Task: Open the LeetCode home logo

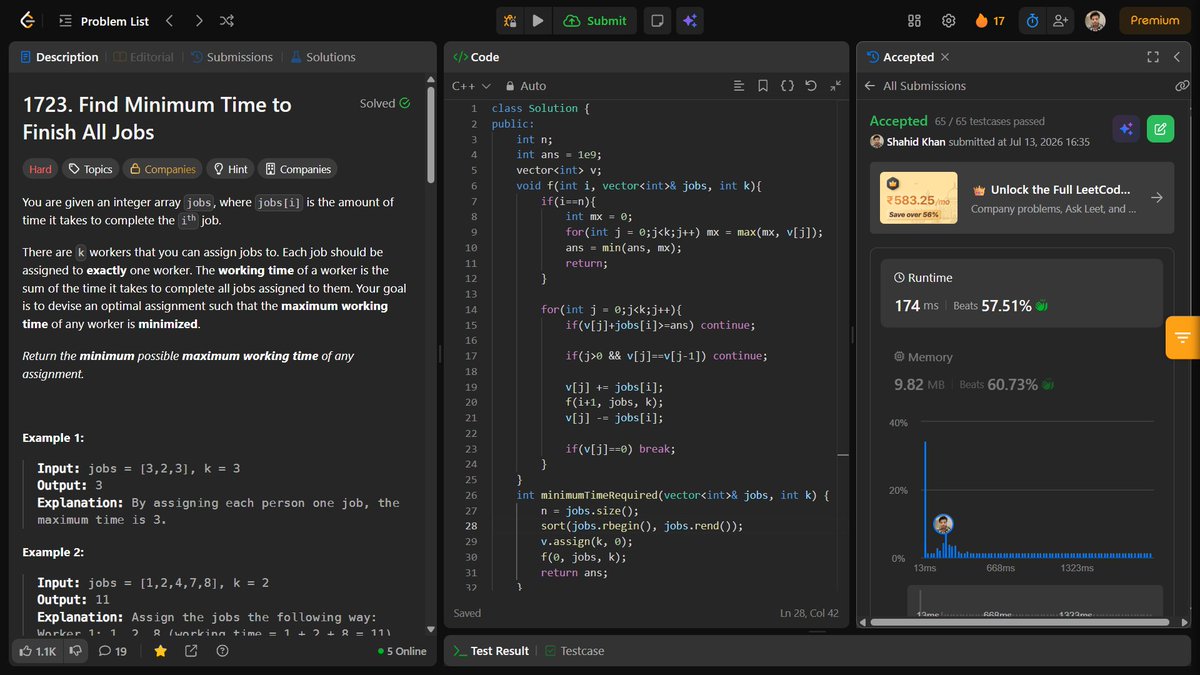Action: pos(27,20)
